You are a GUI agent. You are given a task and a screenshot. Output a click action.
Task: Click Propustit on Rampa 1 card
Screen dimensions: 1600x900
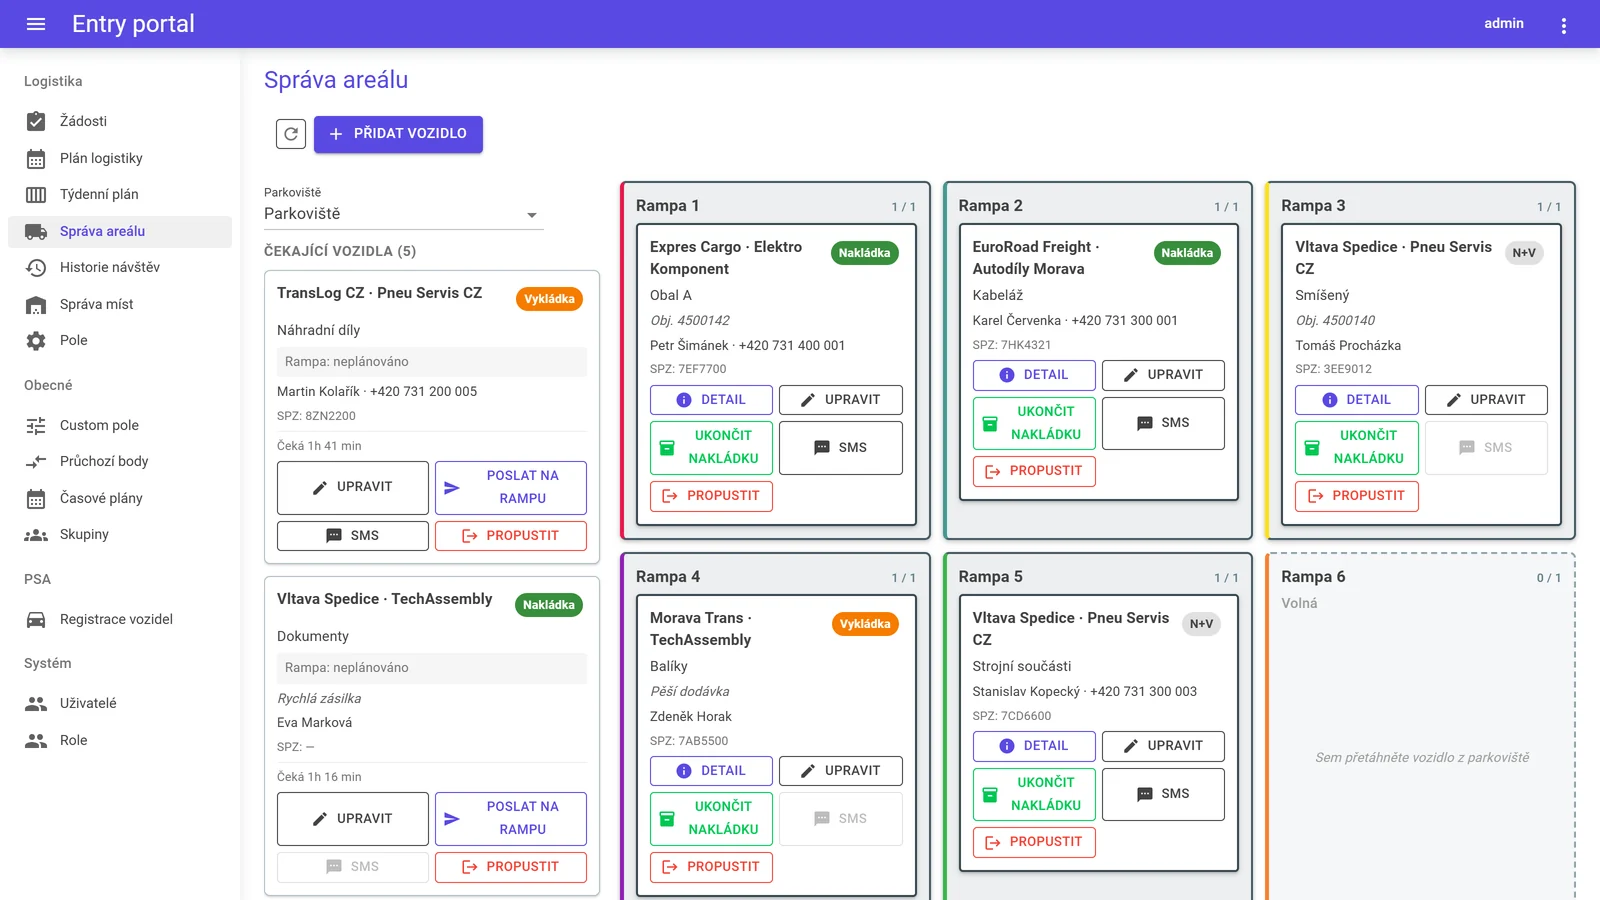[711, 496]
